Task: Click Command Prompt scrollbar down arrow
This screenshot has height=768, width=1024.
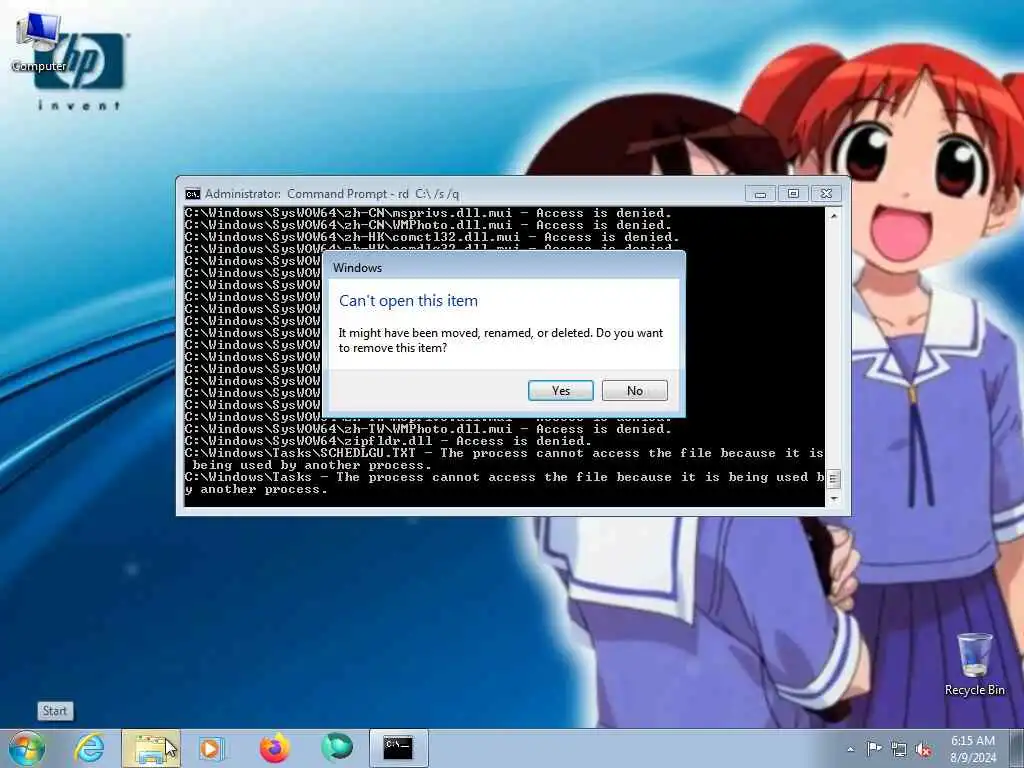Action: pos(833,499)
